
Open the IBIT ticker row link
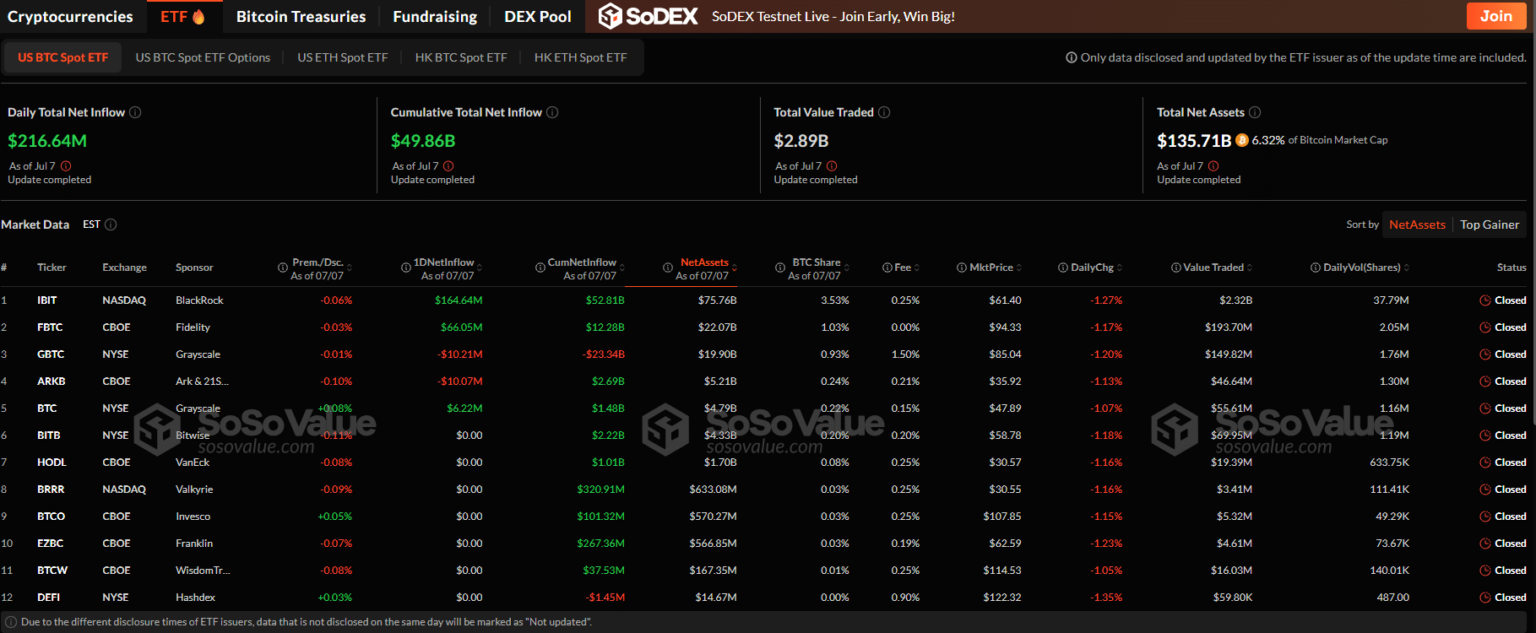coord(47,300)
